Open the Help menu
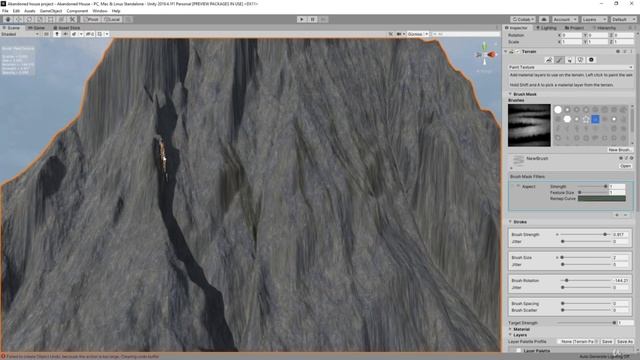 tap(116, 11)
